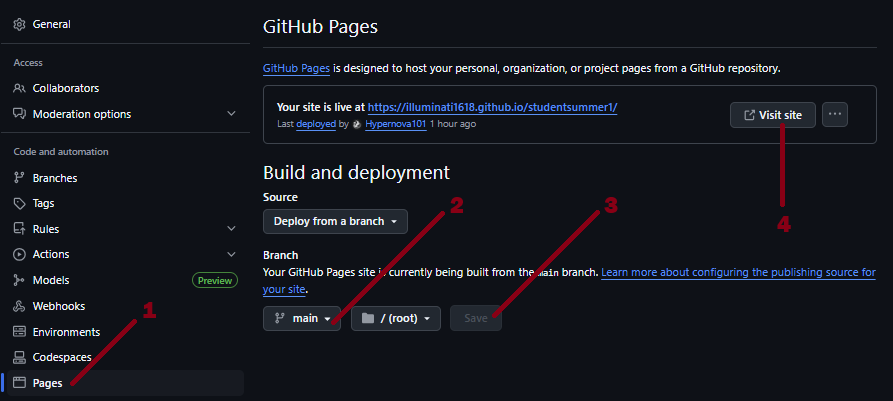
Task: Click the Branches icon in sidebar
Action: pos(19,178)
